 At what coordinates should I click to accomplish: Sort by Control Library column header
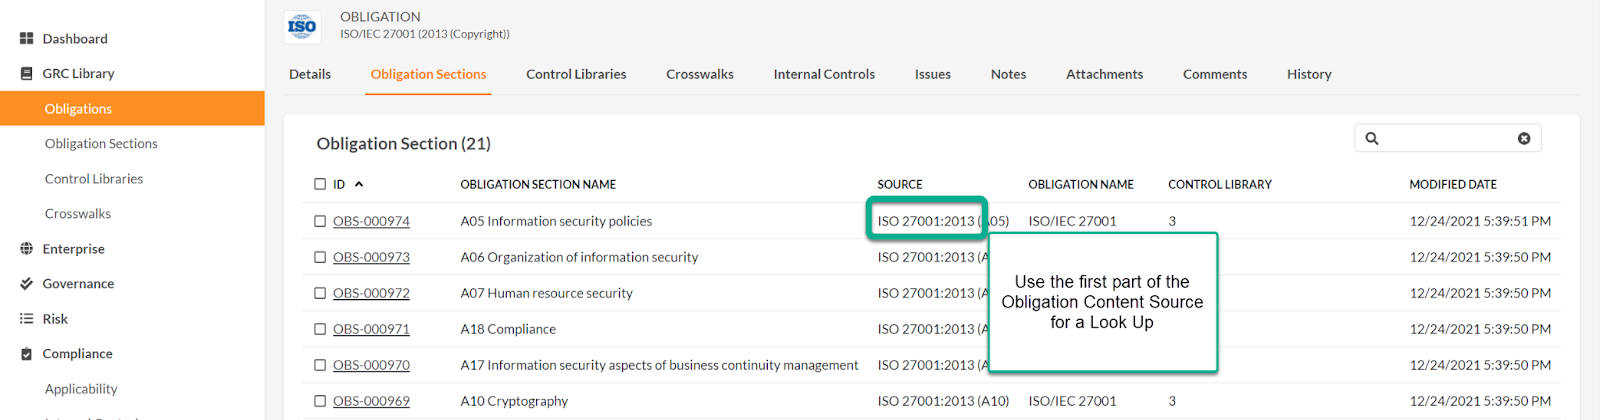click(1220, 185)
